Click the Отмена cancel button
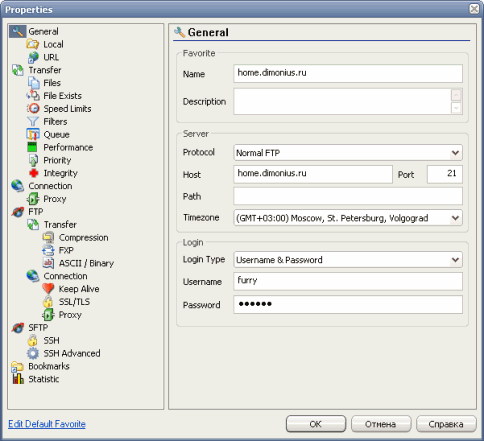This screenshot has width=484, height=441. pyautogui.click(x=381, y=424)
